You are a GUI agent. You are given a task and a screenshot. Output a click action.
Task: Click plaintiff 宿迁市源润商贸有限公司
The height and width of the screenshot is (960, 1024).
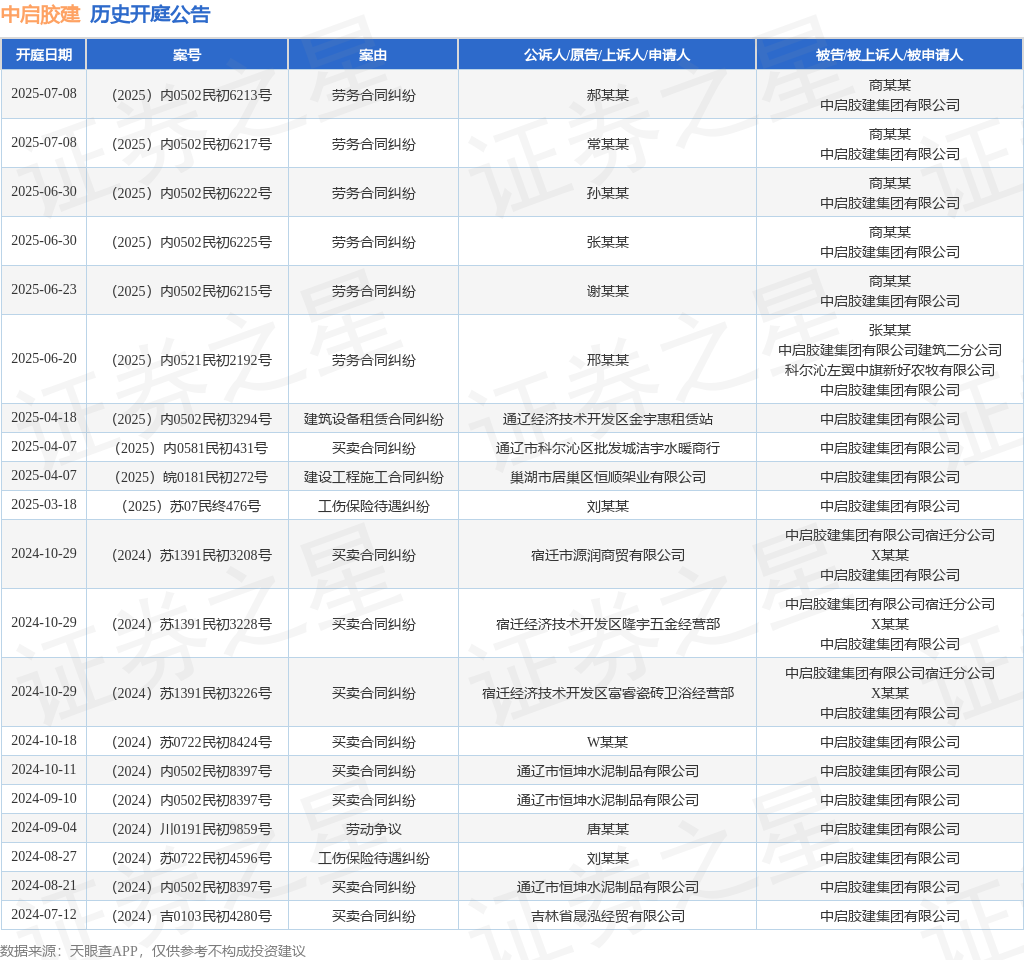pyautogui.click(x=607, y=556)
